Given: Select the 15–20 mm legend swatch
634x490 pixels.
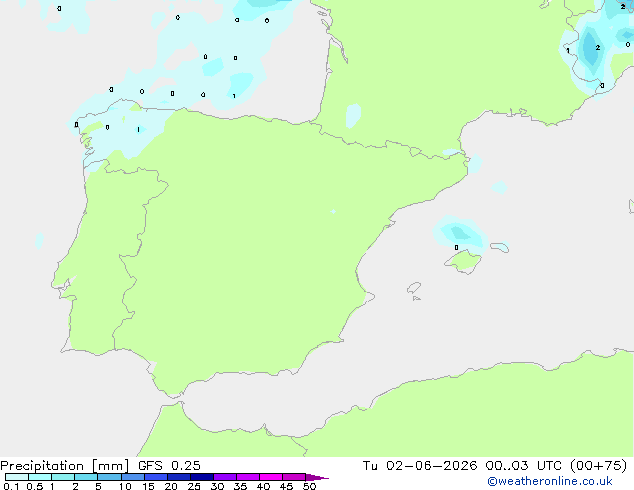Looking at the screenshot, I should [156, 477].
